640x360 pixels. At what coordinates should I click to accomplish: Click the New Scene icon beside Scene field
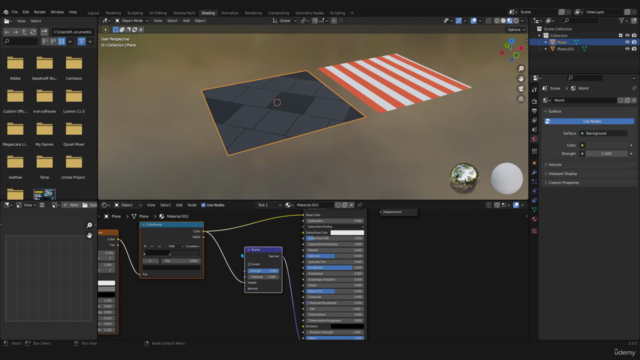562,12
